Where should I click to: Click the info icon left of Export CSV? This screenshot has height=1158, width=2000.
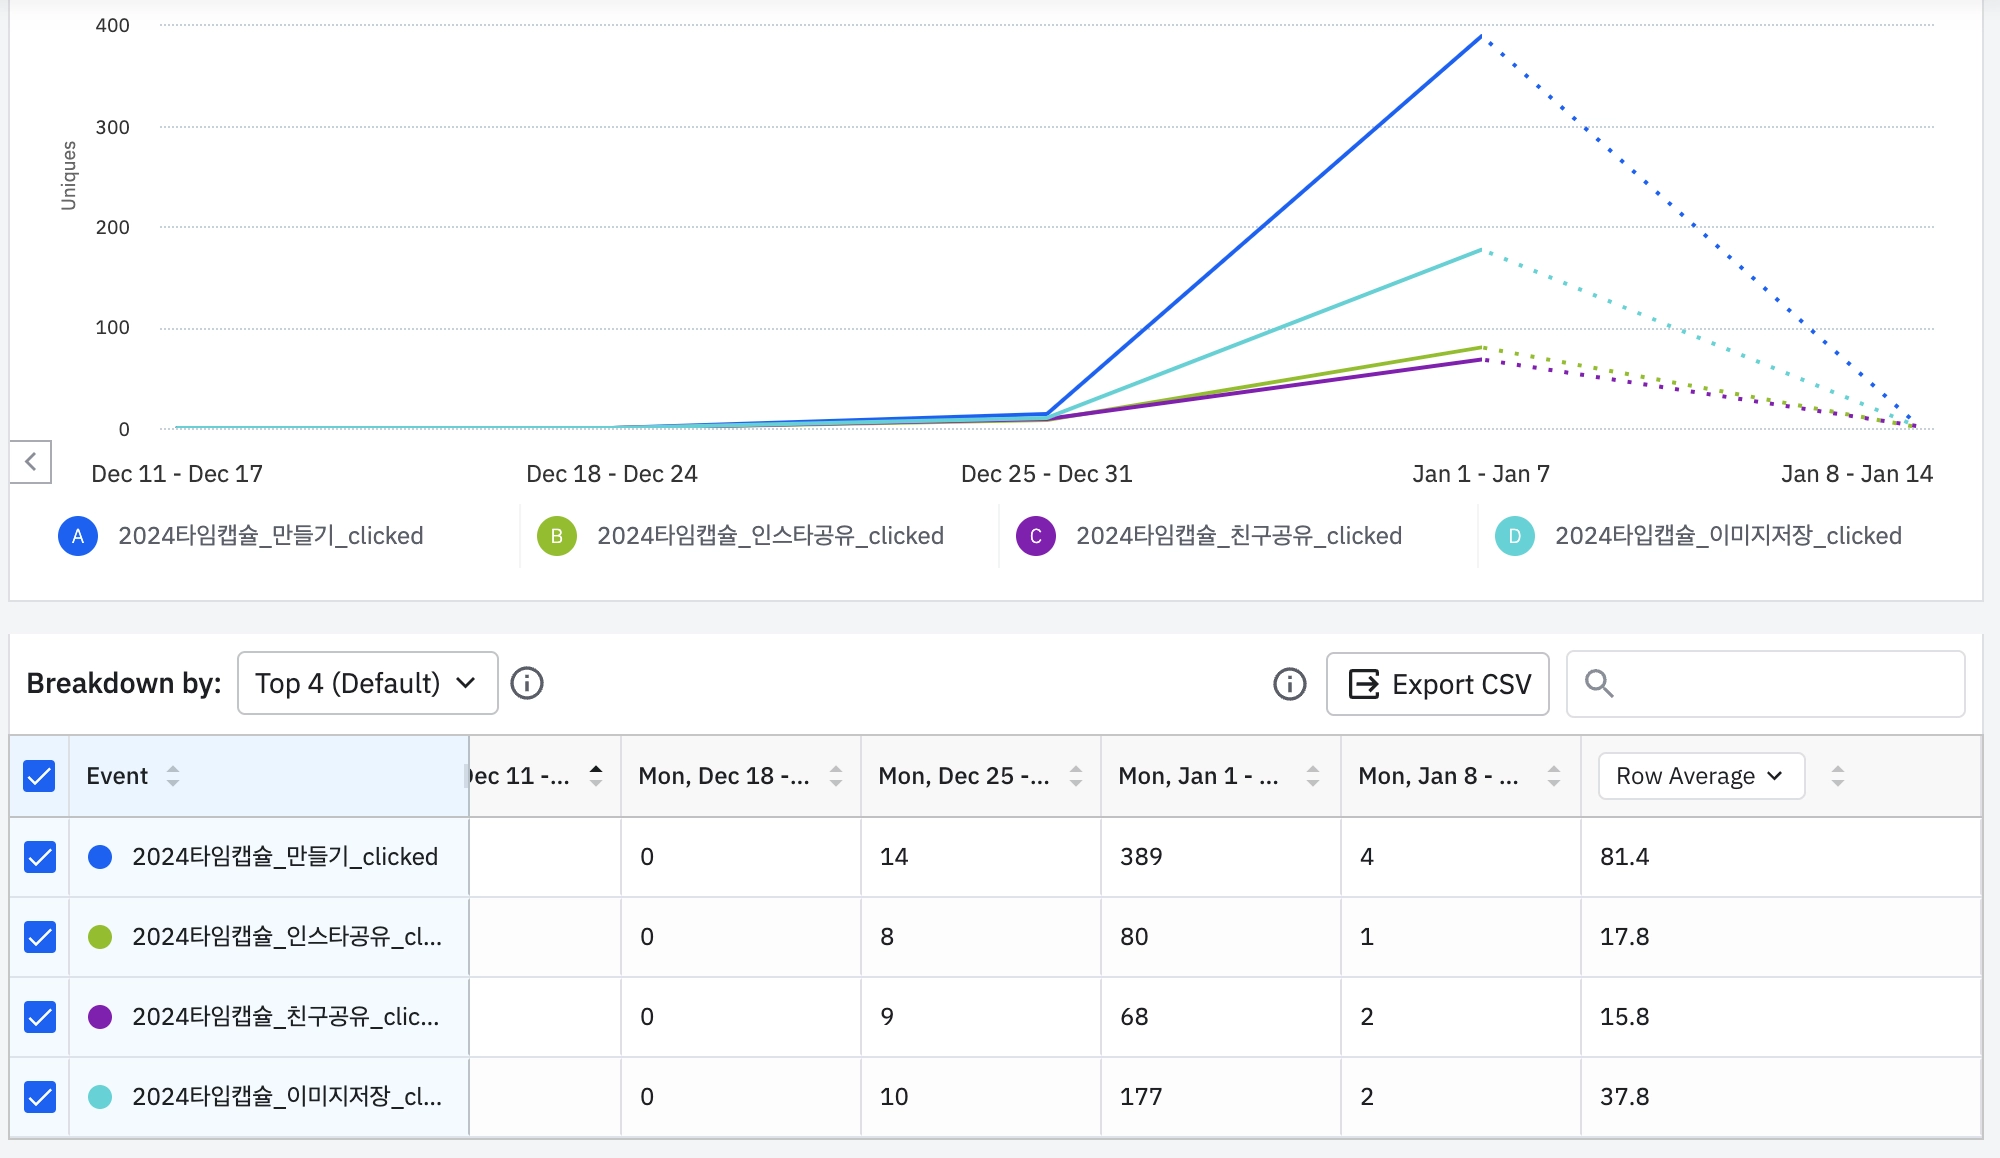1289,684
